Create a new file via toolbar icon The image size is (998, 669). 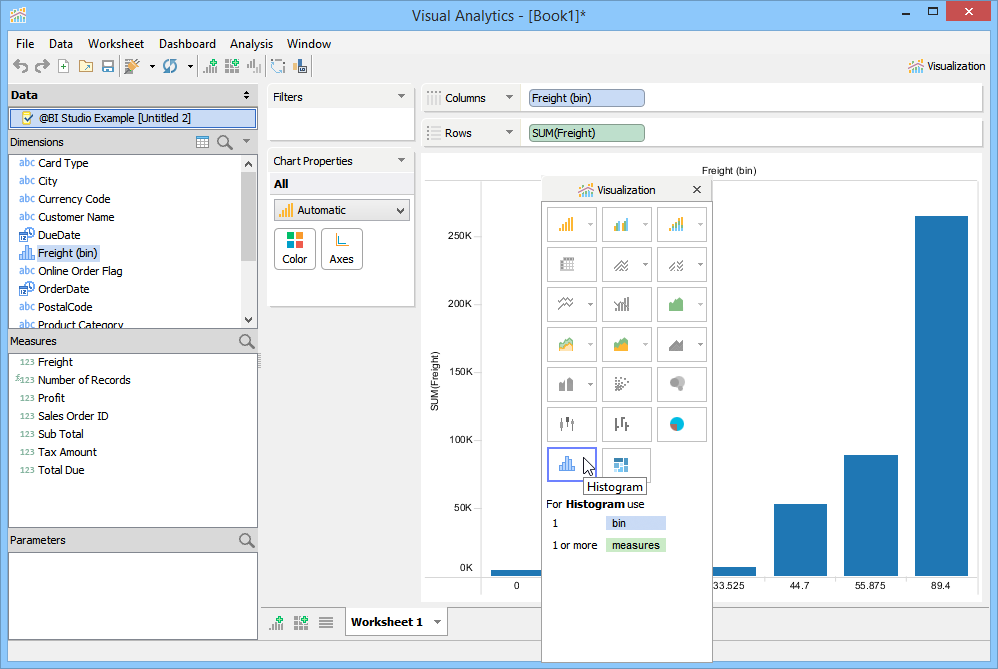pyautogui.click(x=64, y=66)
